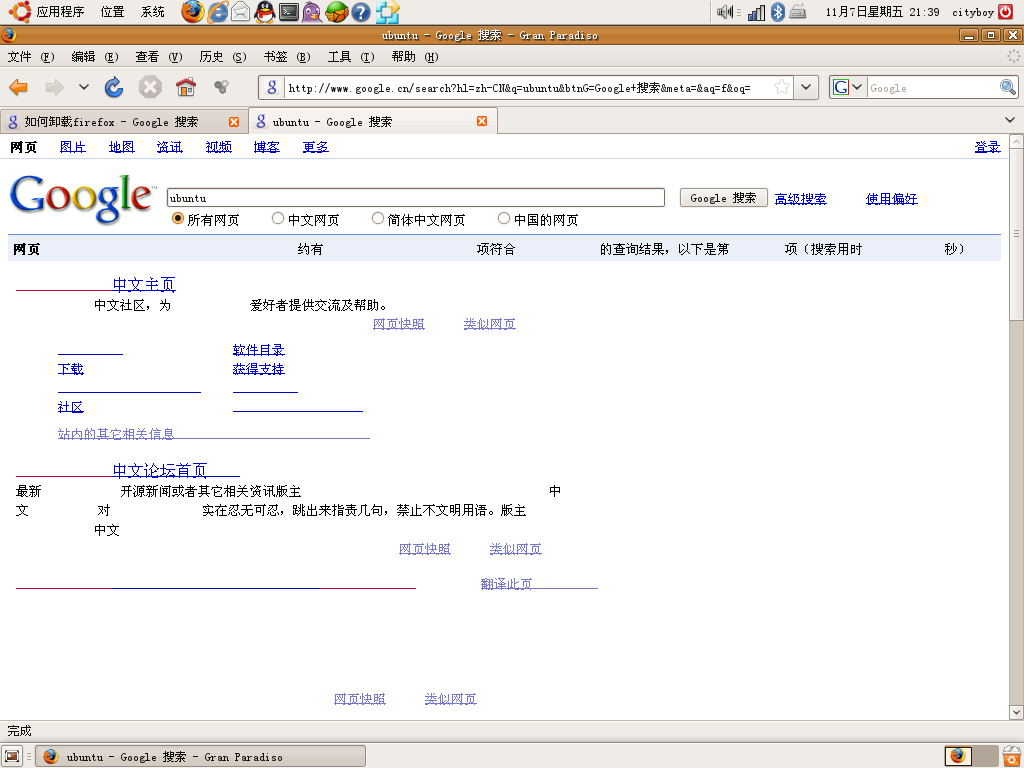Viewport: 1024px width, 768px height.
Task: Open the blue globe browser launcher in top panel
Action: [217, 12]
